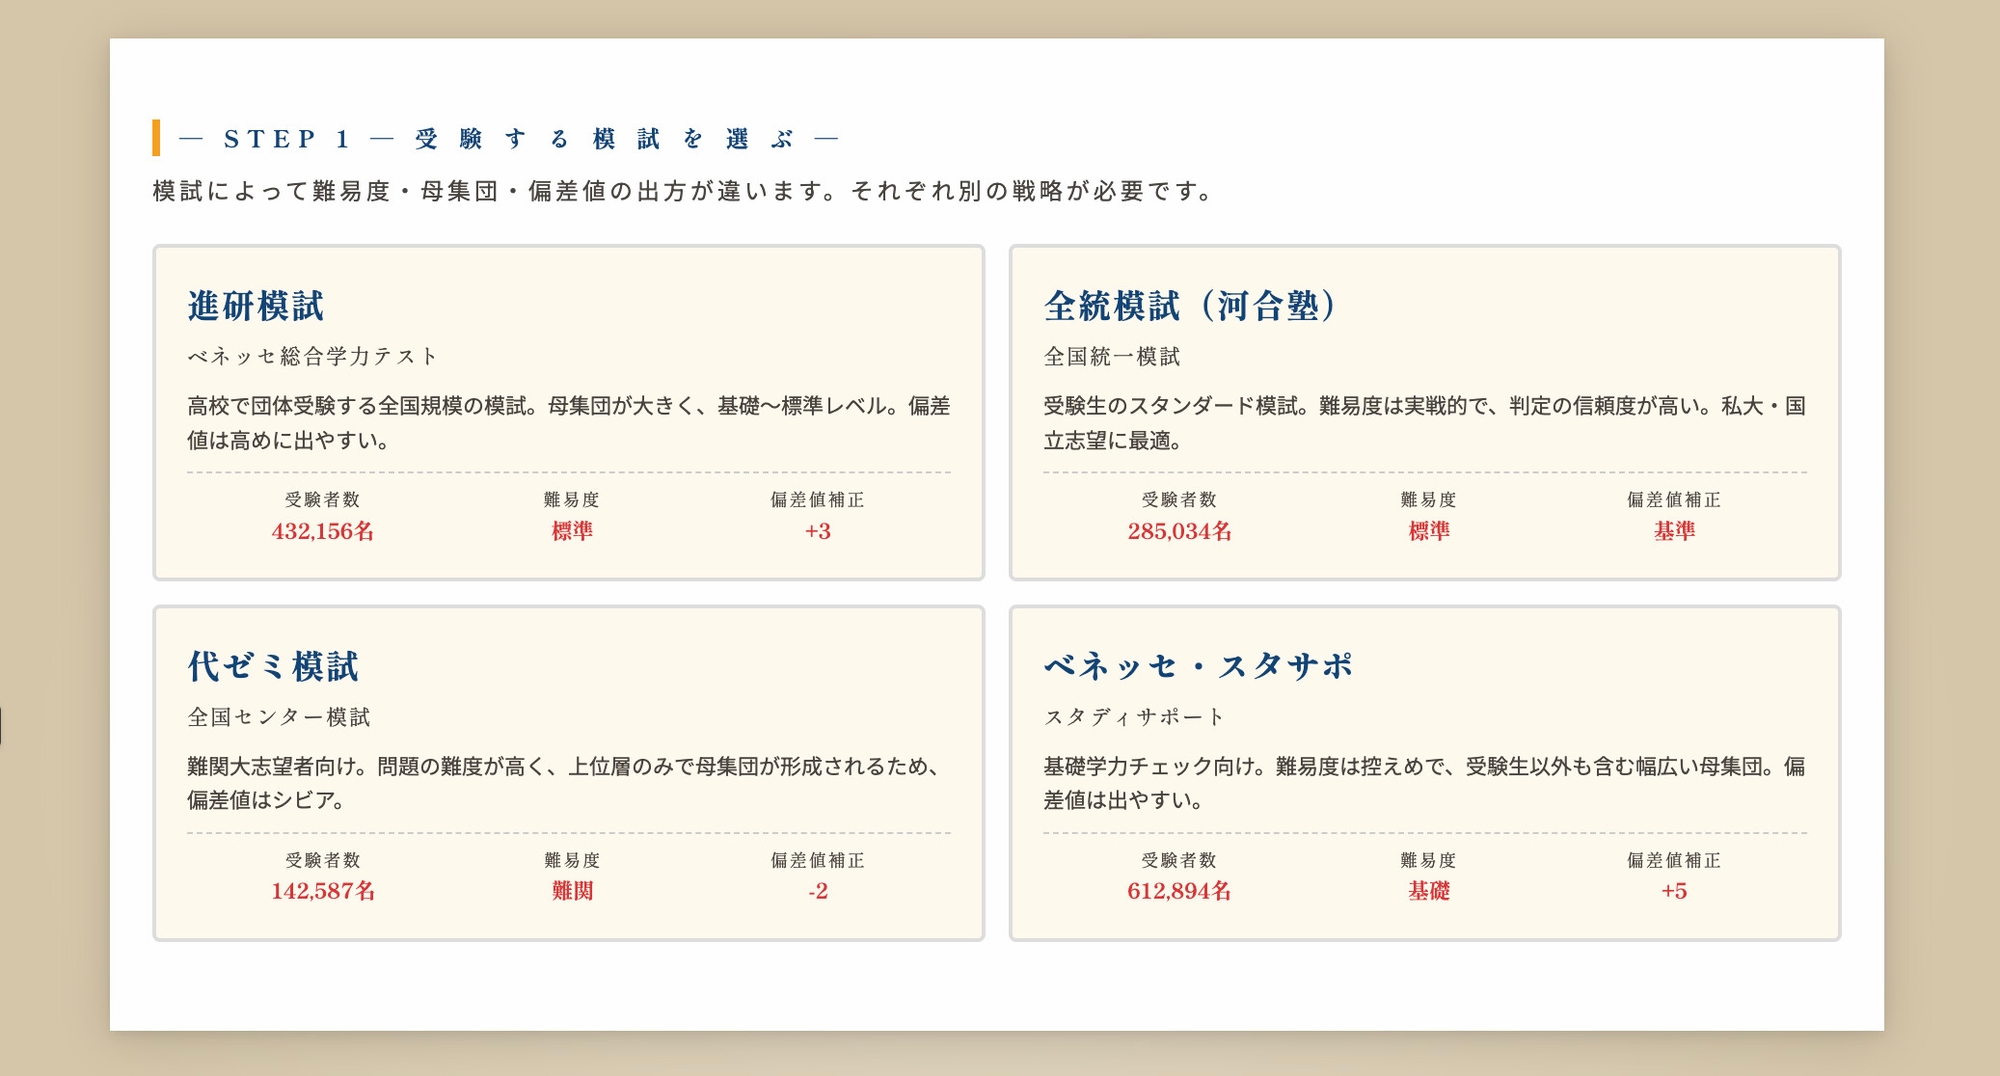Click the 偏差値補正 value +3

817,532
